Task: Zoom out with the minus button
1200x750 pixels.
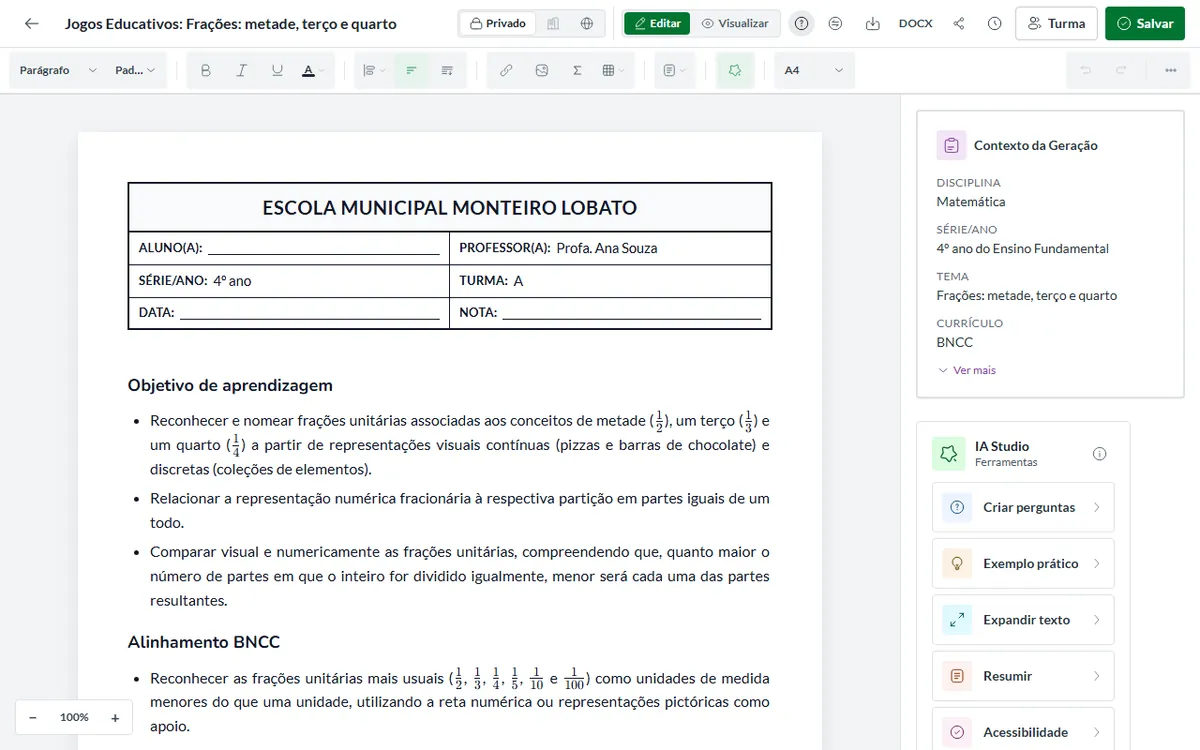Action: (33, 717)
